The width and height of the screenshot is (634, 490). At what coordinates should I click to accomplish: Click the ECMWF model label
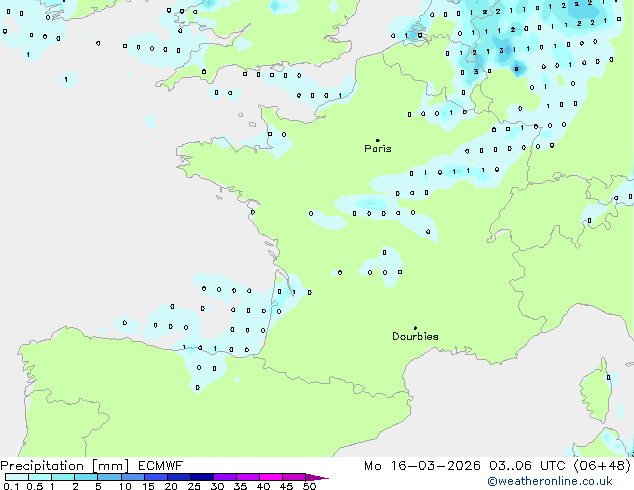161,466
